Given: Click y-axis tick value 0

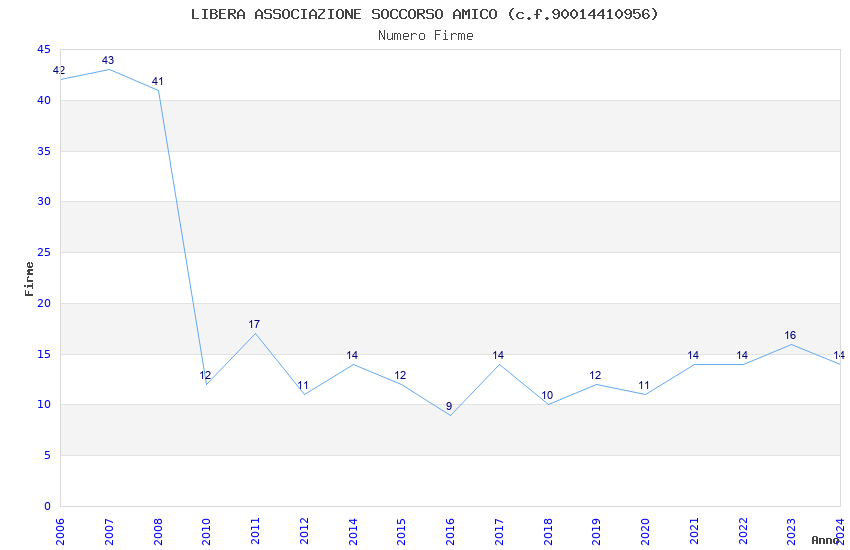Looking at the screenshot, I should pyautogui.click(x=48, y=507).
